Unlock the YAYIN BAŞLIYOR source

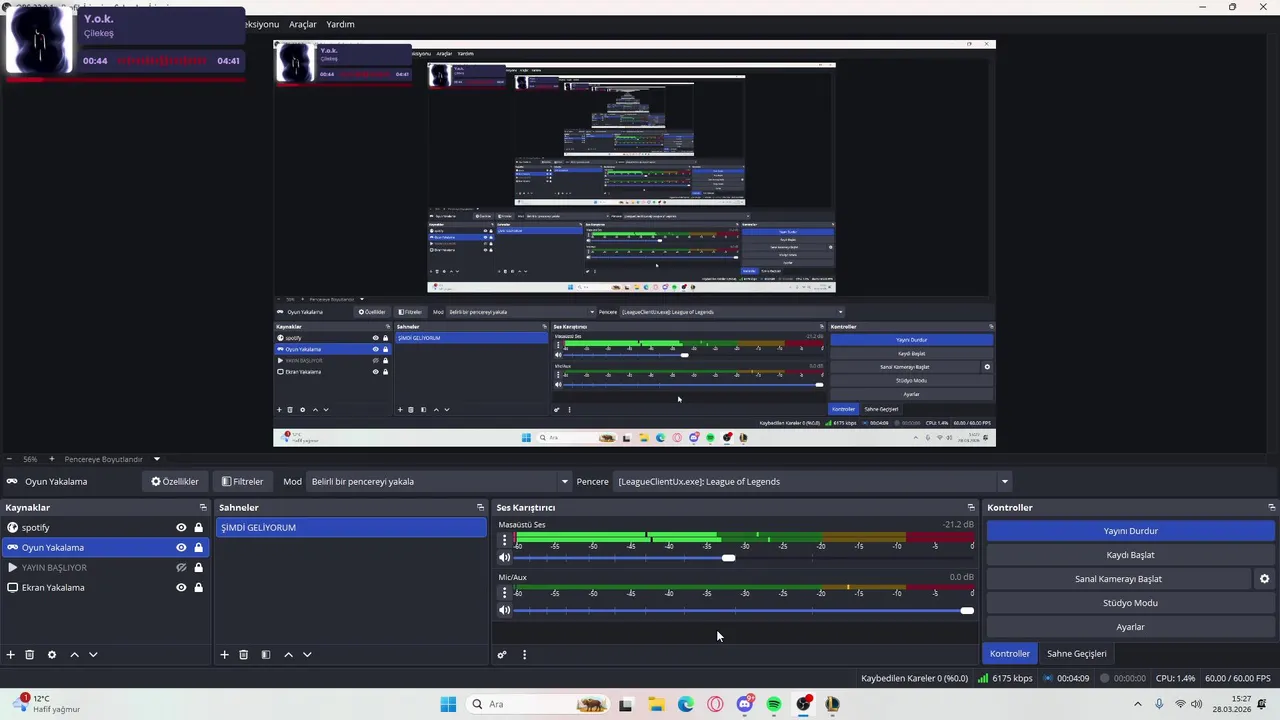(x=198, y=568)
